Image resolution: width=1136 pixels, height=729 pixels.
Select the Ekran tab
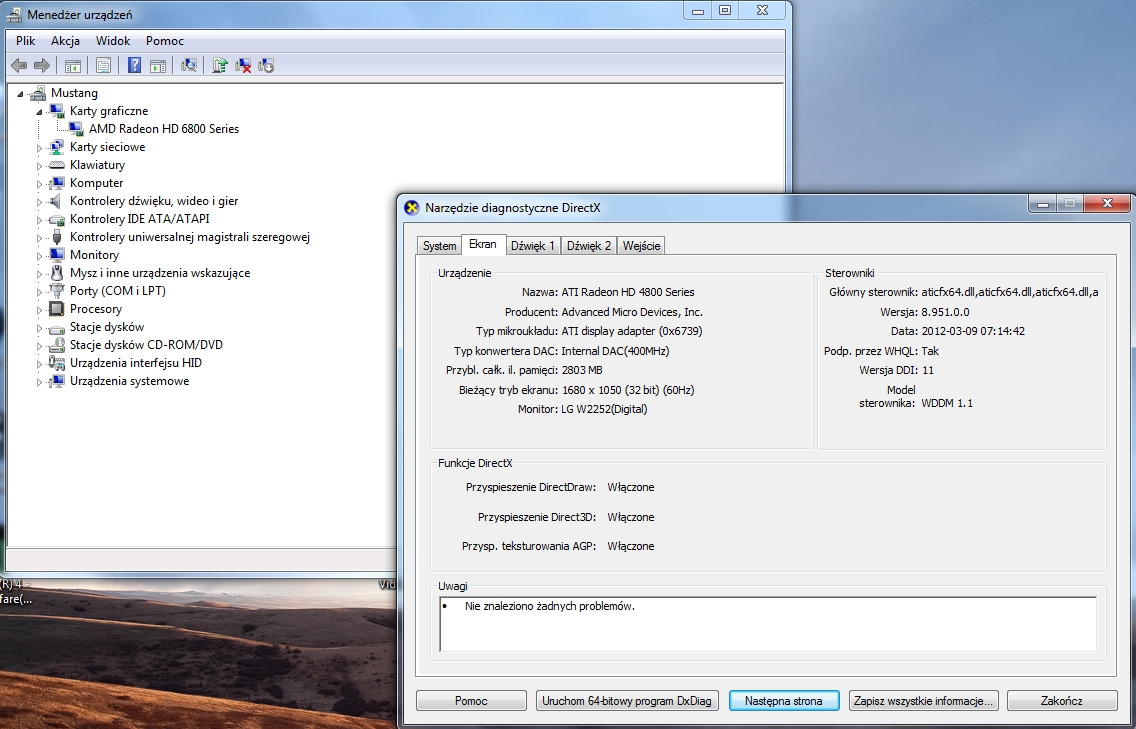pyautogui.click(x=483, y=244)
